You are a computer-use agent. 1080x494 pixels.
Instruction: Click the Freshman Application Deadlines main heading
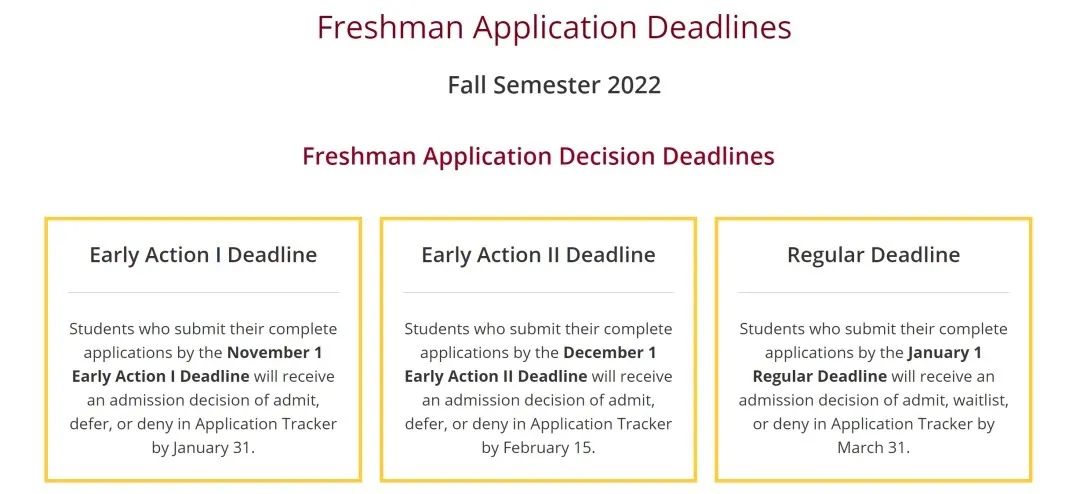[x=554, y=27]
